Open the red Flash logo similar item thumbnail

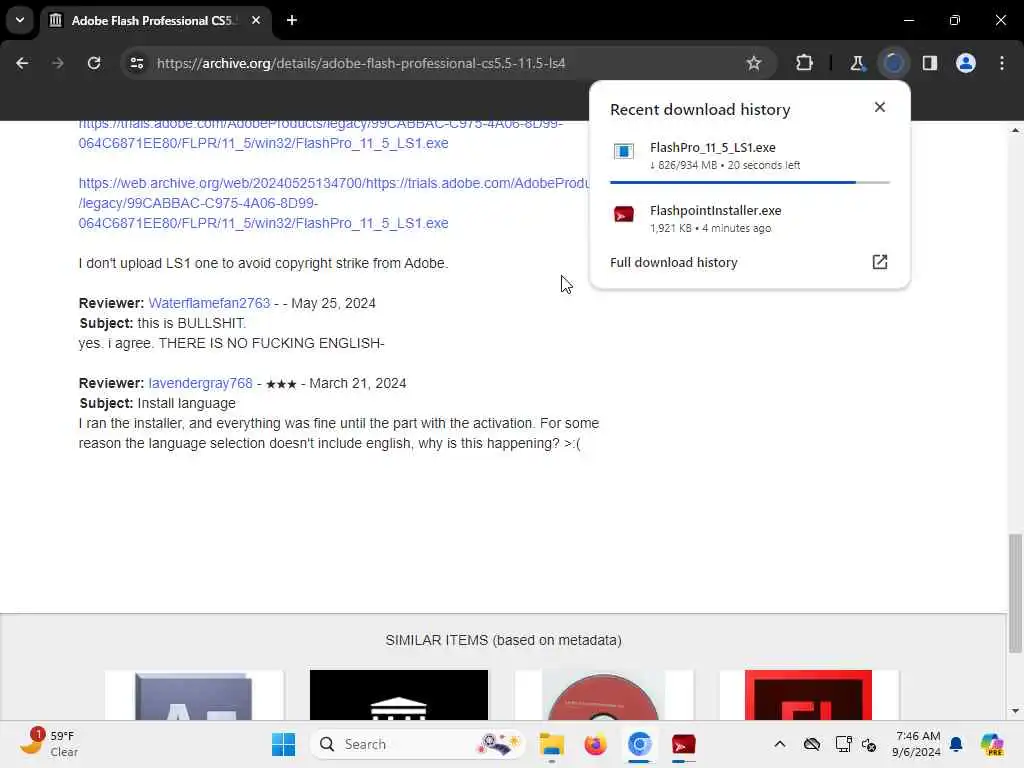click(808, 695)
